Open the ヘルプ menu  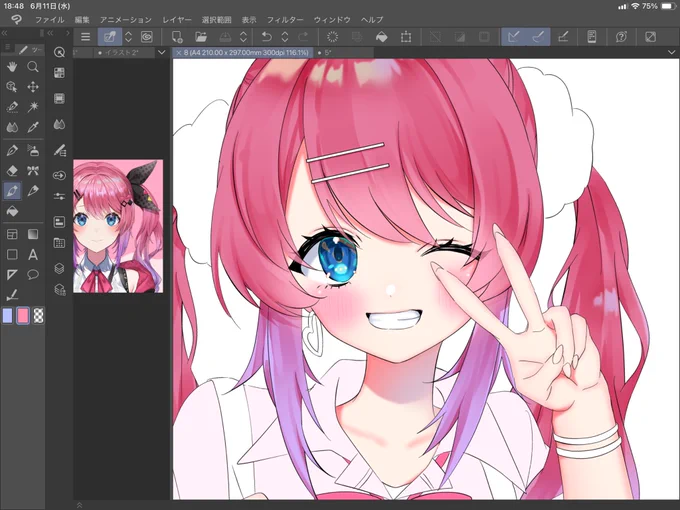372,20
